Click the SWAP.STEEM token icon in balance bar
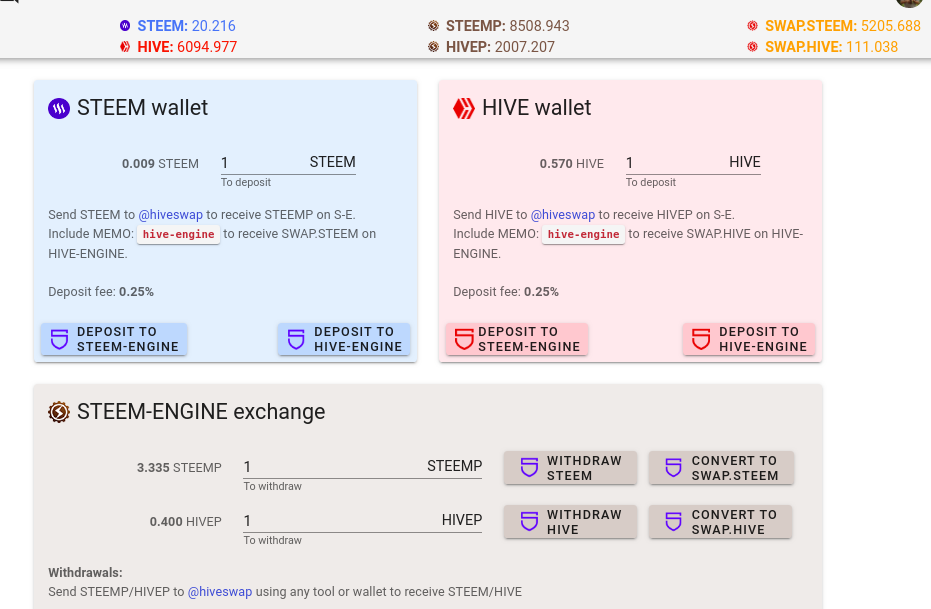 752,26
